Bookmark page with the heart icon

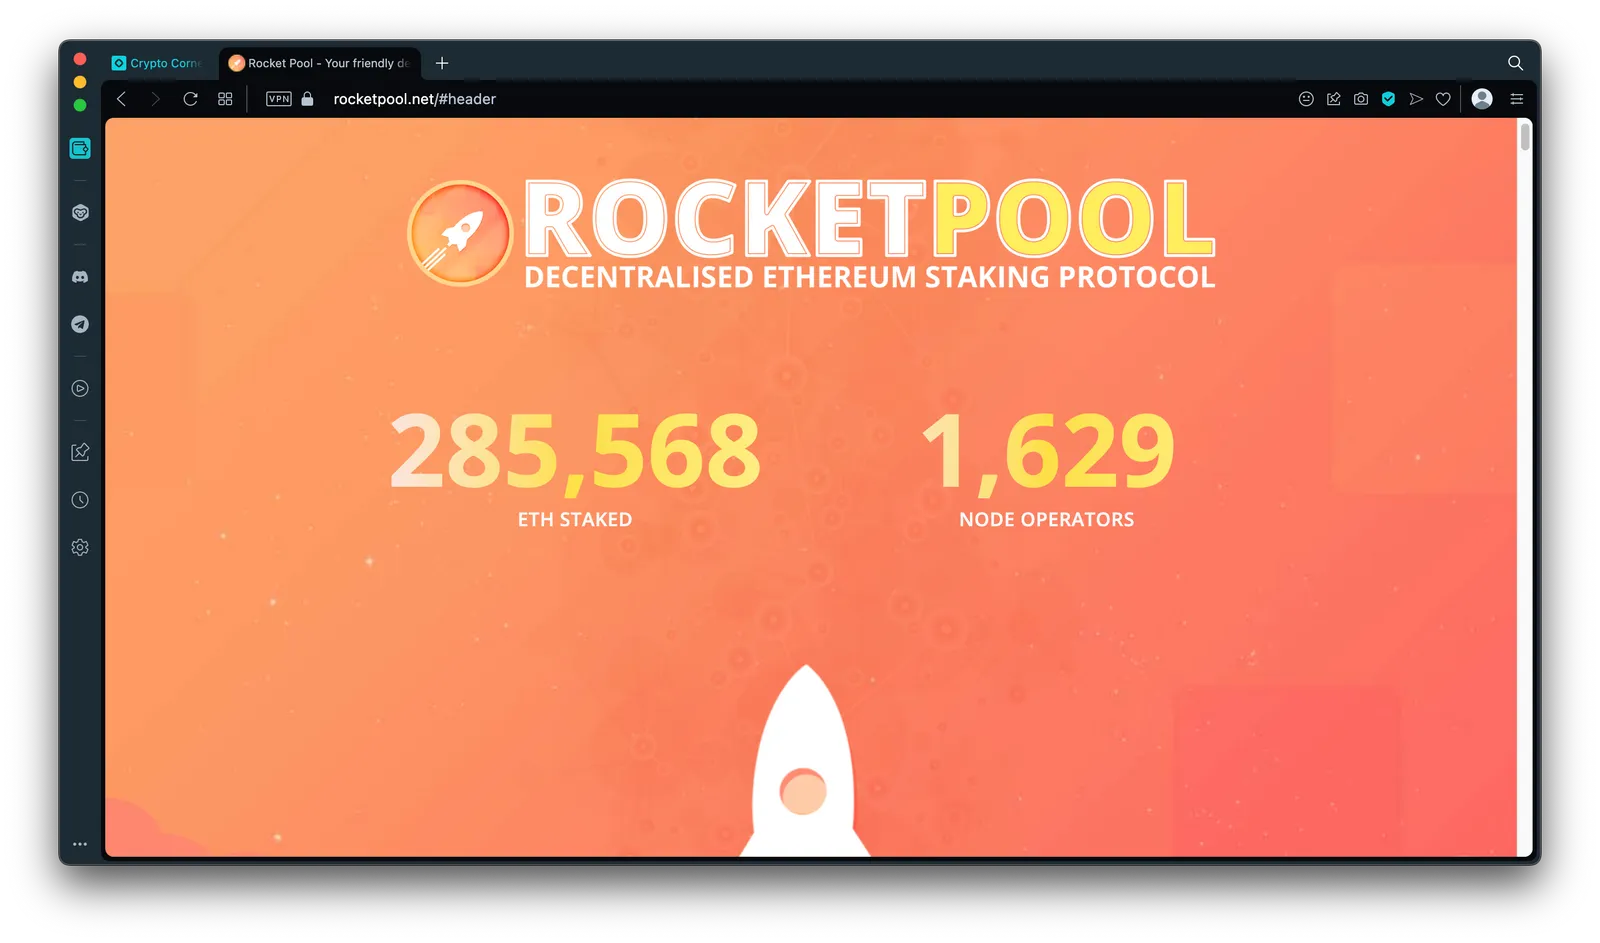pos(1443,99)
